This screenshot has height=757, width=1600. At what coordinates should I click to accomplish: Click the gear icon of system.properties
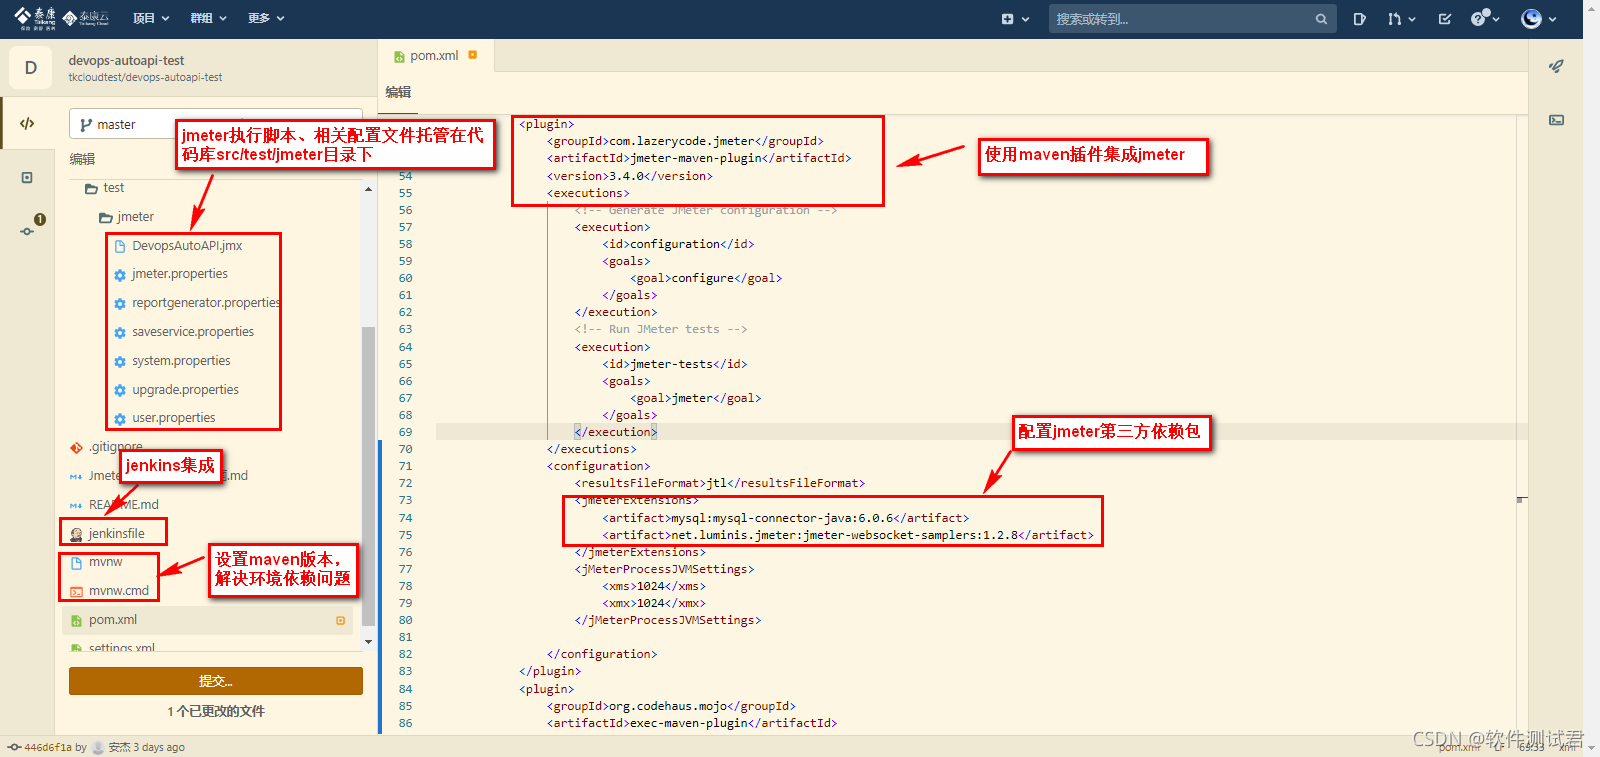[x=120, y=362]
